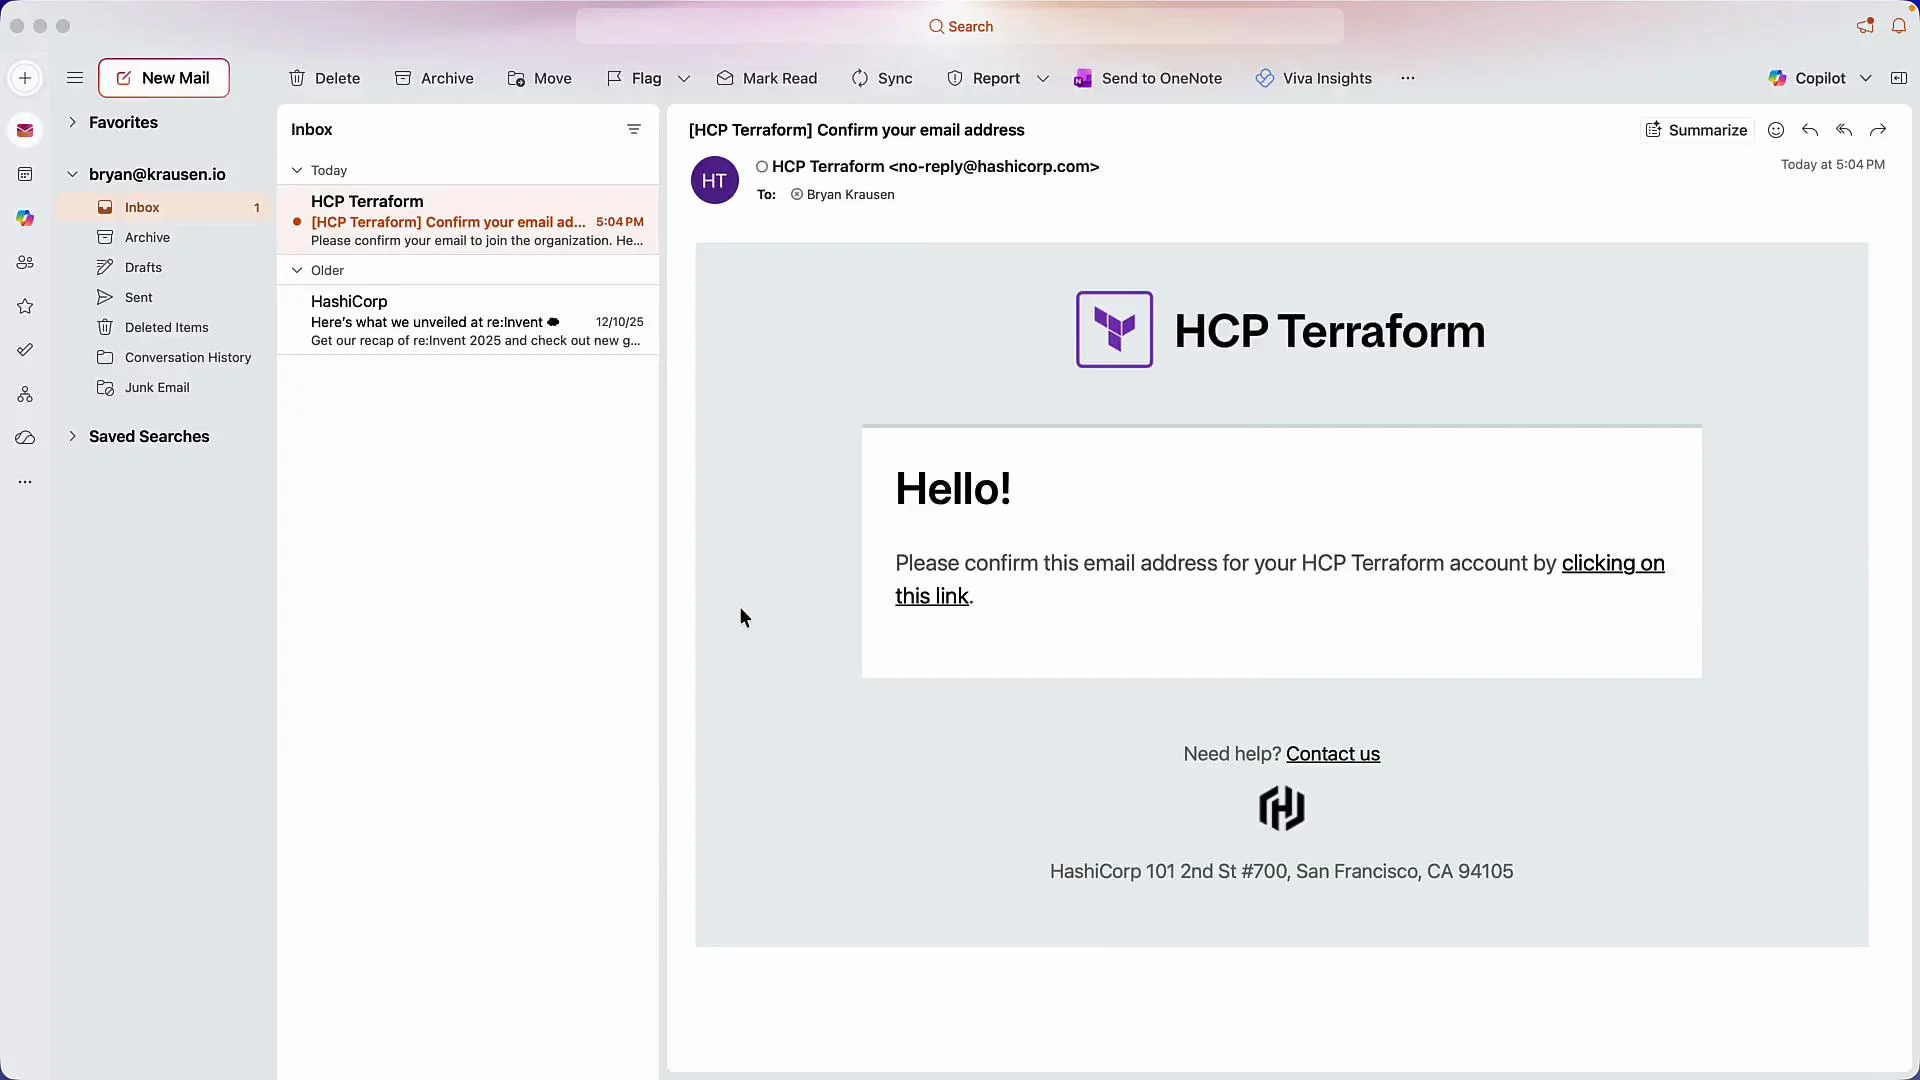Open the HashiCorp re:Invent email
The image size is (1920, 1080).
pyautogui.click(x=468, y=320)
